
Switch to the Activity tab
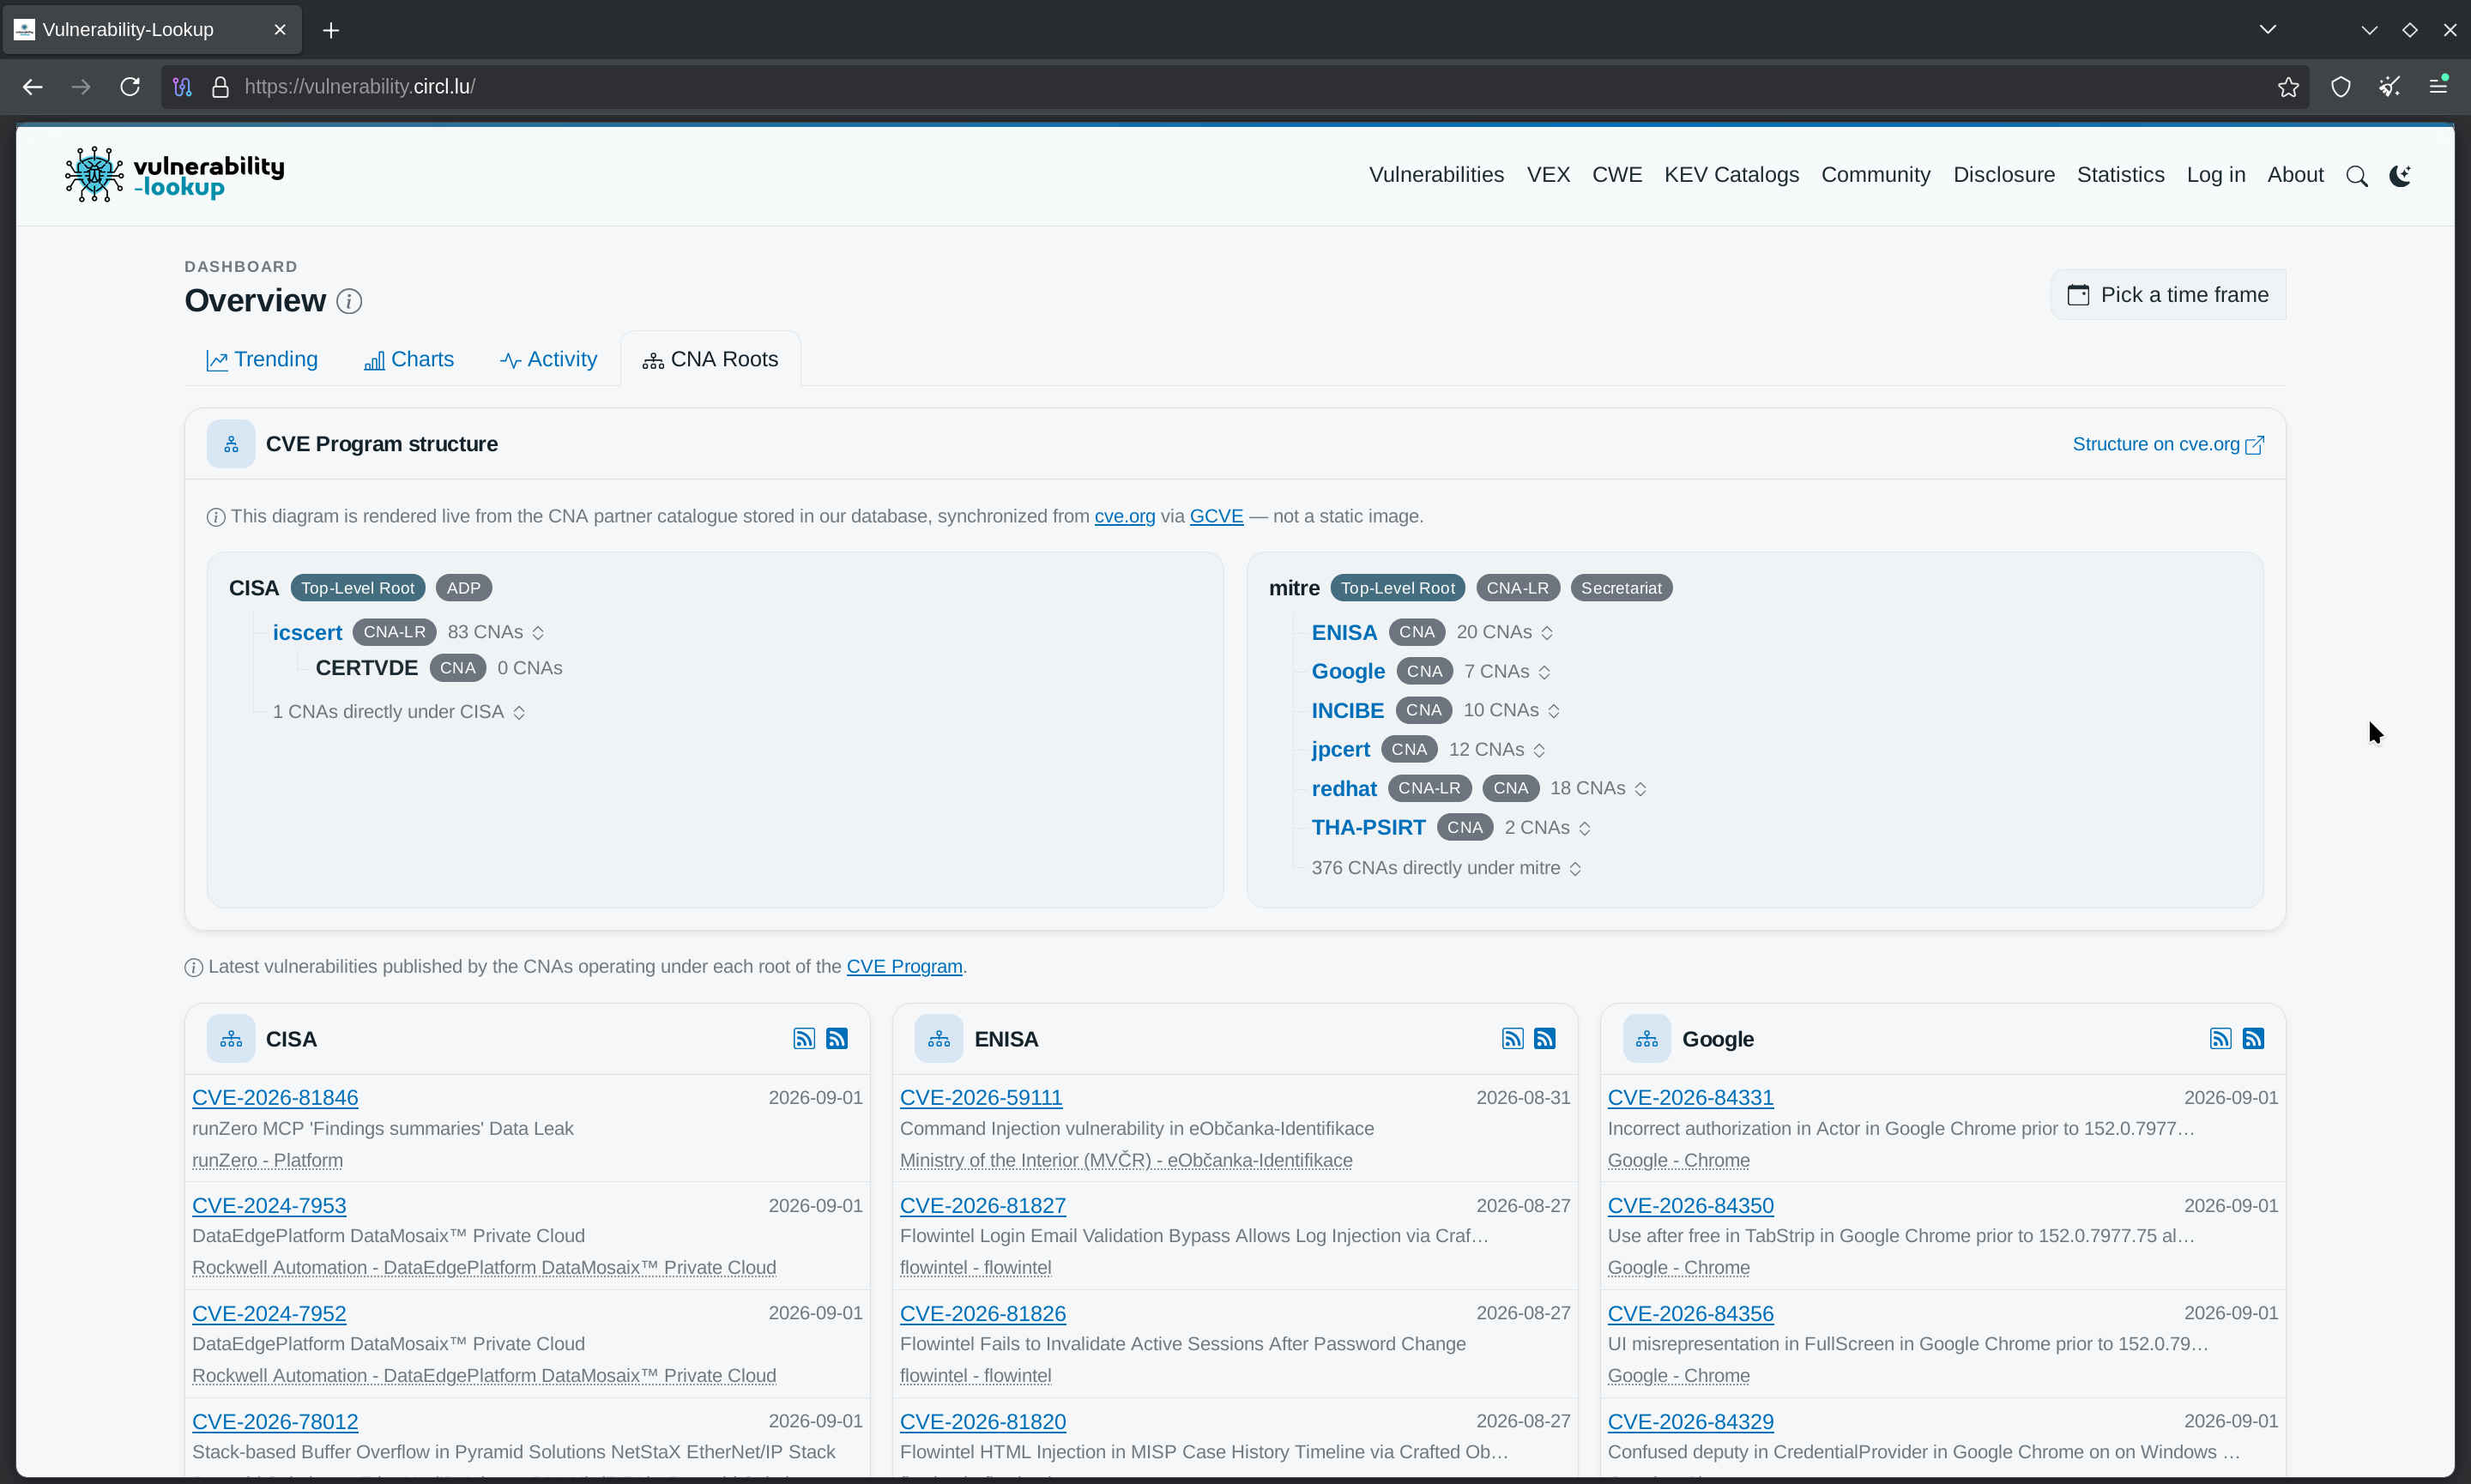coord(548,360)
